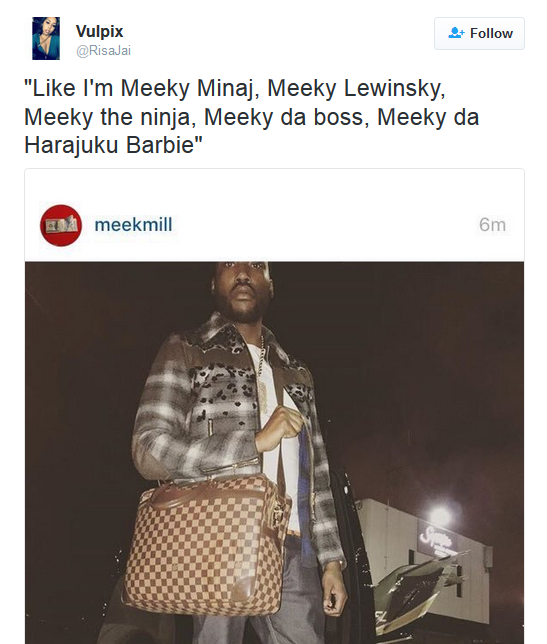Open the Vulpix display name link

coord(99,31)
